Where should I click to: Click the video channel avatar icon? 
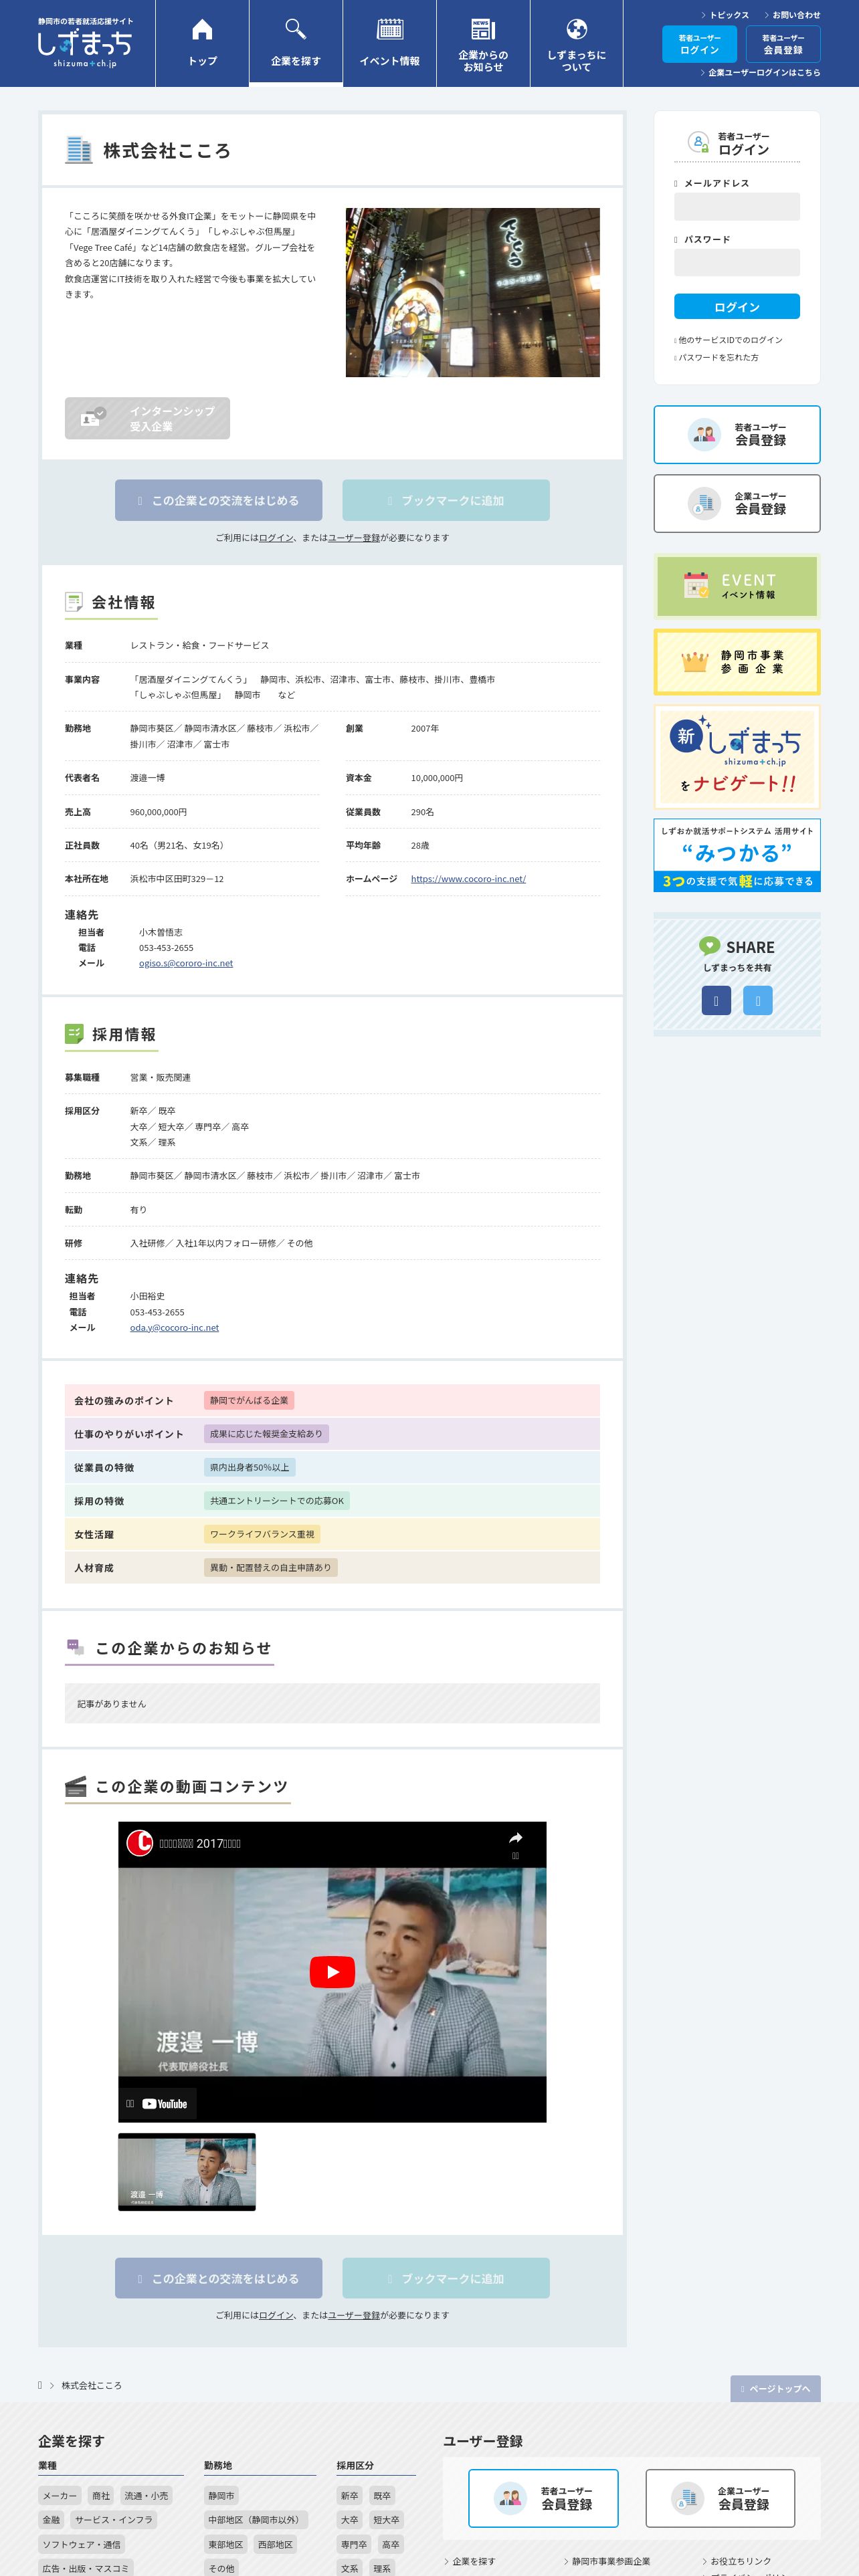pyautogui.click(x=139, y=1842)
